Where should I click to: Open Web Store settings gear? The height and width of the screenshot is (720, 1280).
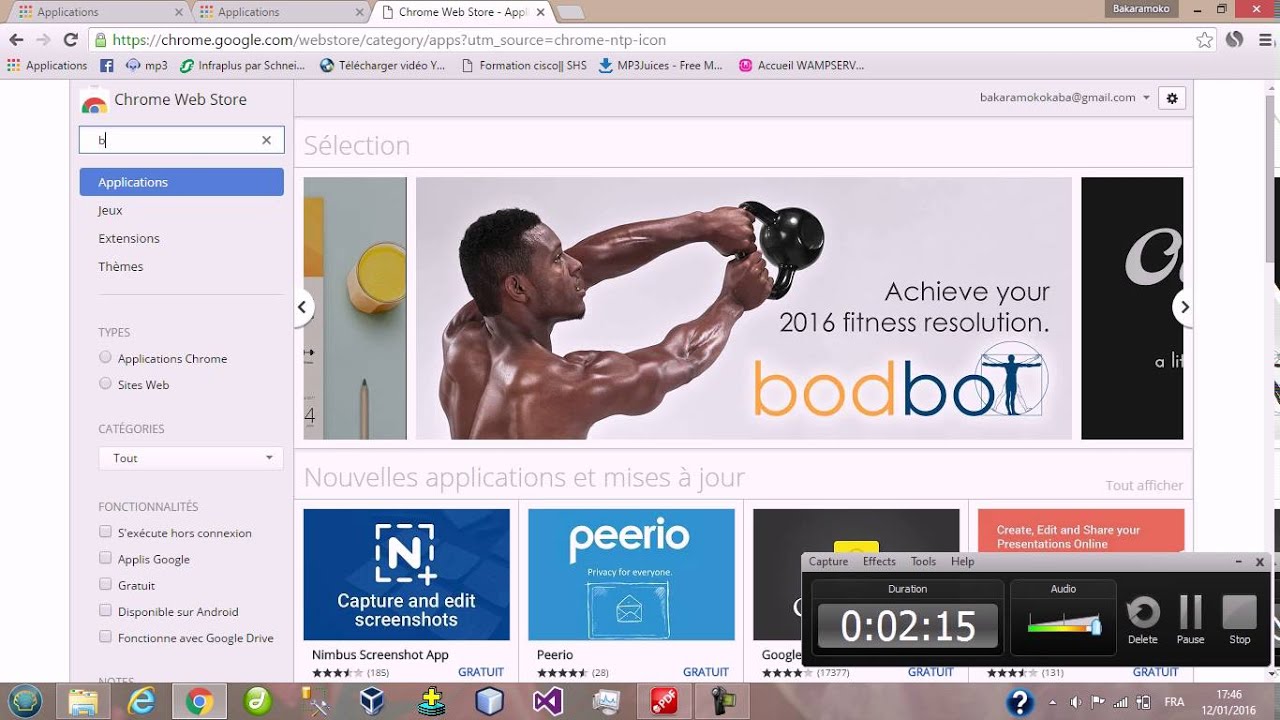click(1172, 98)
